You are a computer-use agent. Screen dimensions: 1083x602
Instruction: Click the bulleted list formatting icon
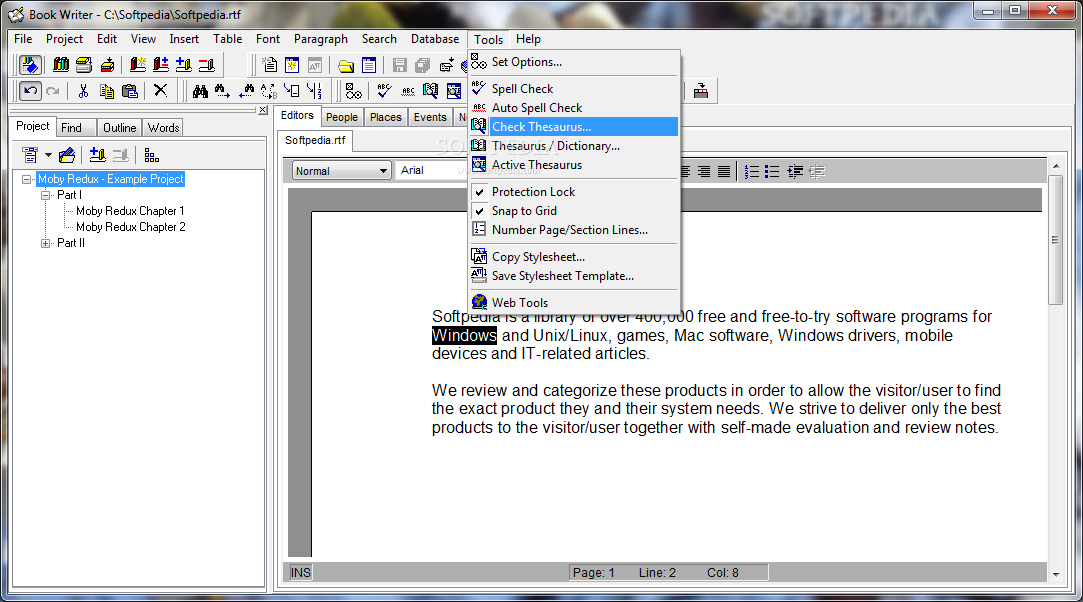[772, 171]
